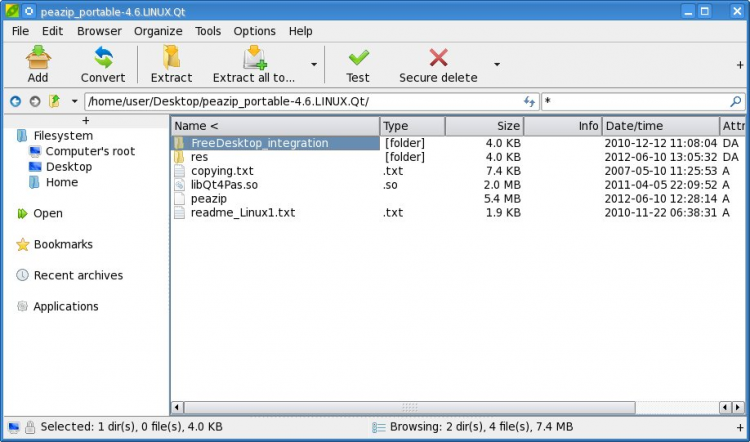
Task: Click the Extract all to... icon
Action: 254,57
